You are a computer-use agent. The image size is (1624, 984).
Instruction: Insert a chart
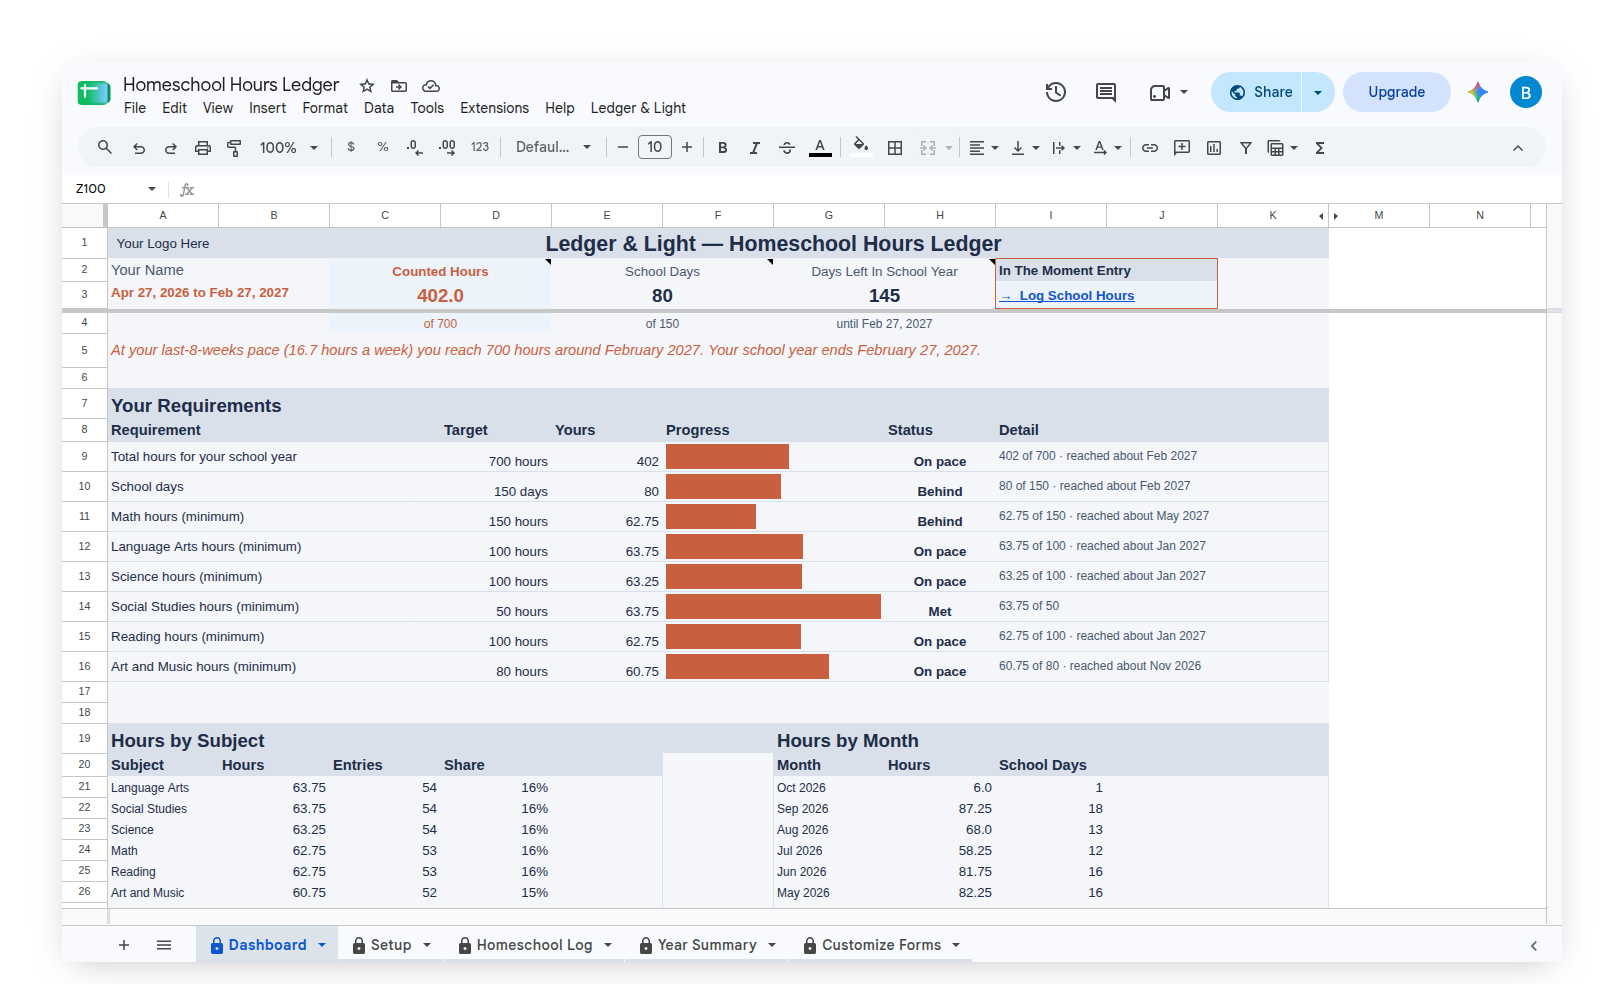tap(1214, 148)
